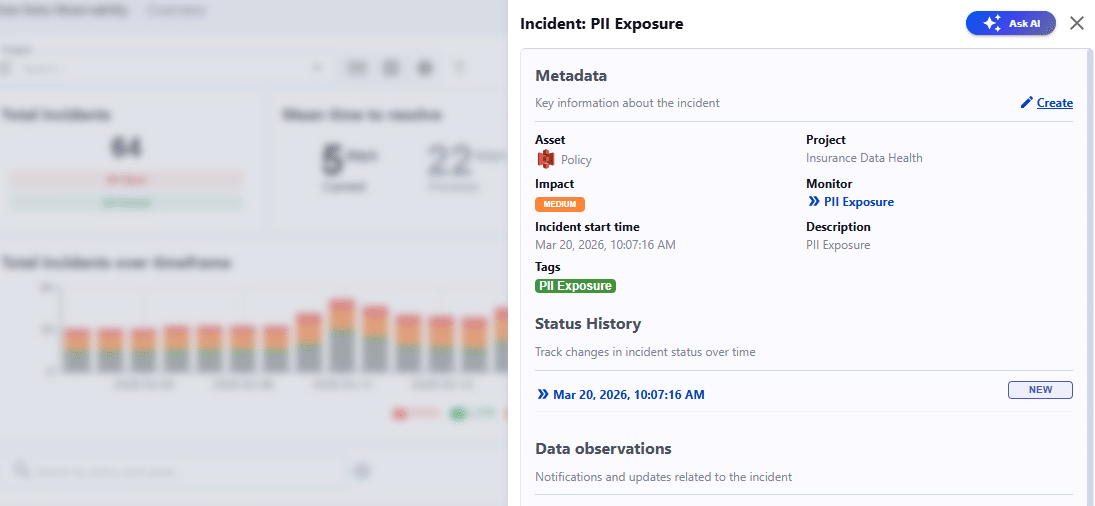
Task: Click the Metadata section heading
Action: click(571, 75)
